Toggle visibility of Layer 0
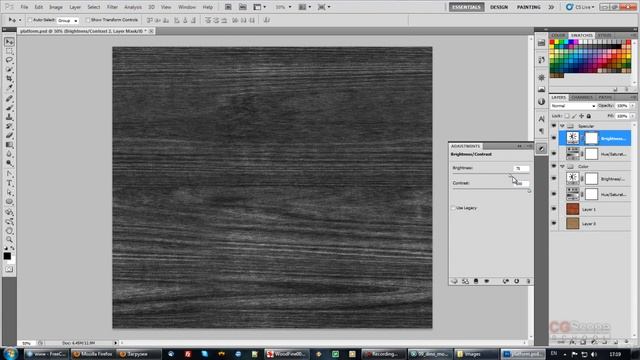This screenshot has width=640, height=360. coord(554,224)
